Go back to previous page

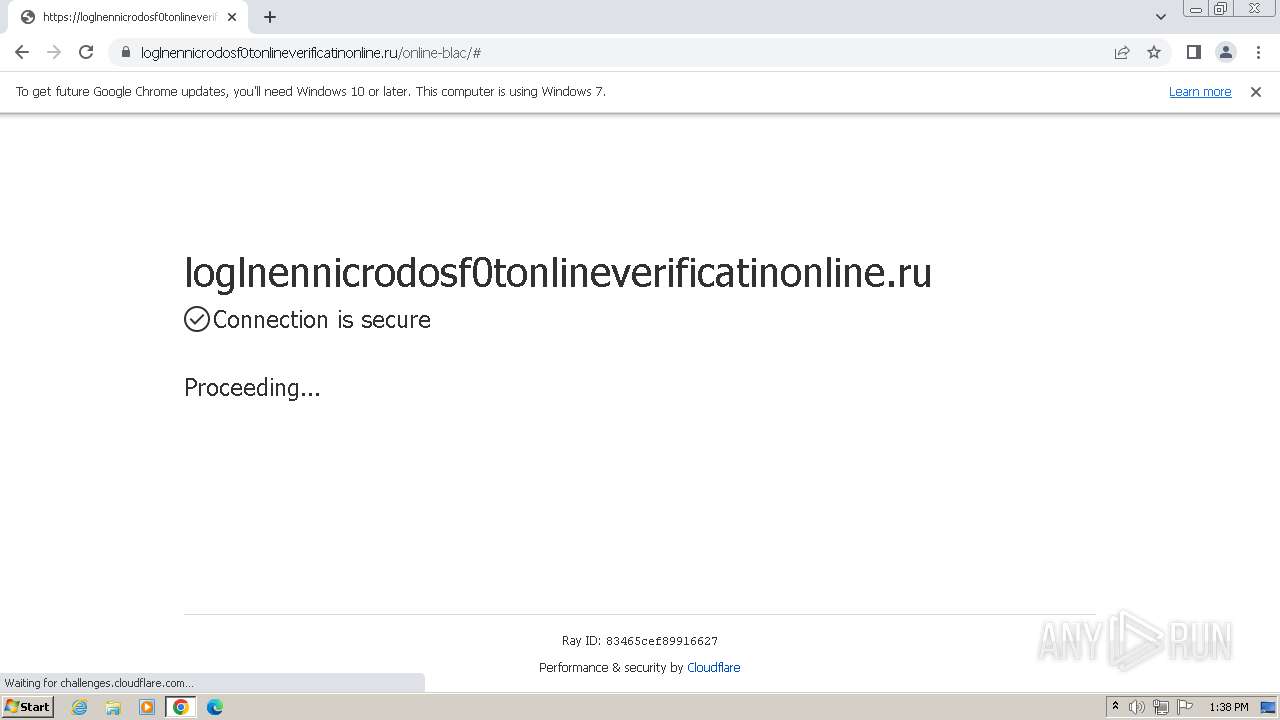pos(22,52)
